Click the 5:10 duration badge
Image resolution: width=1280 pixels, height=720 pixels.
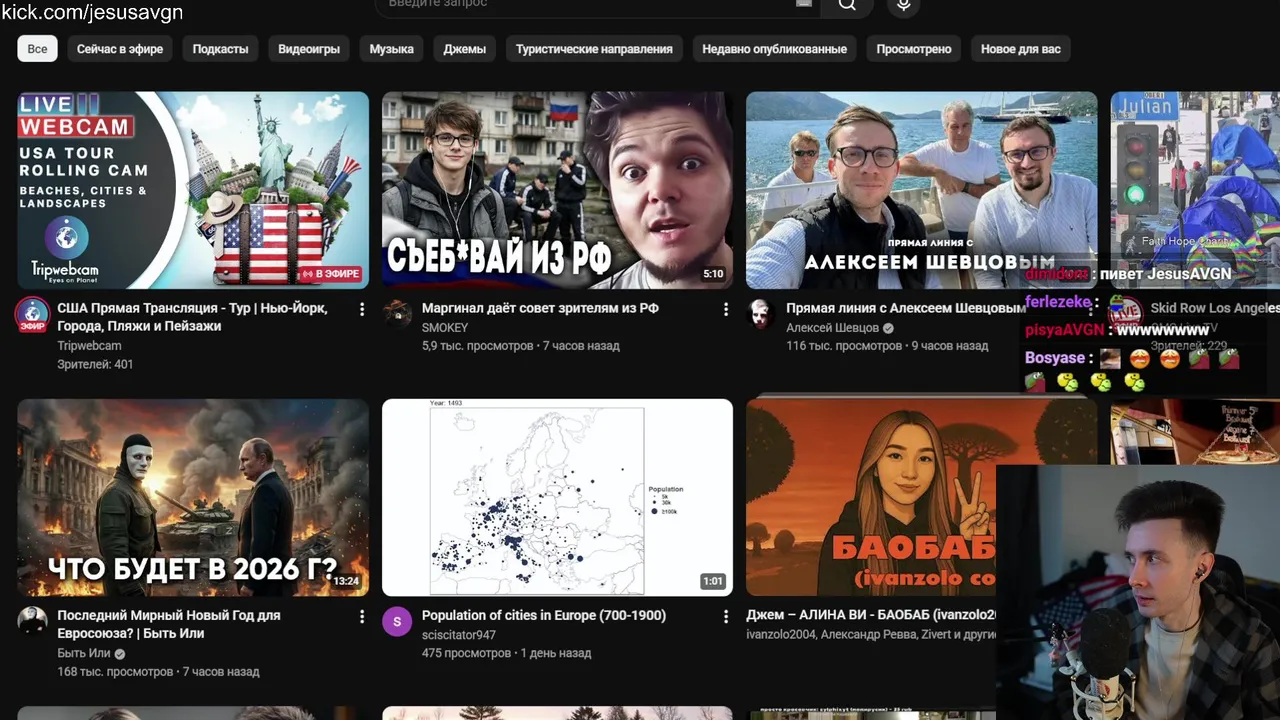713,274
